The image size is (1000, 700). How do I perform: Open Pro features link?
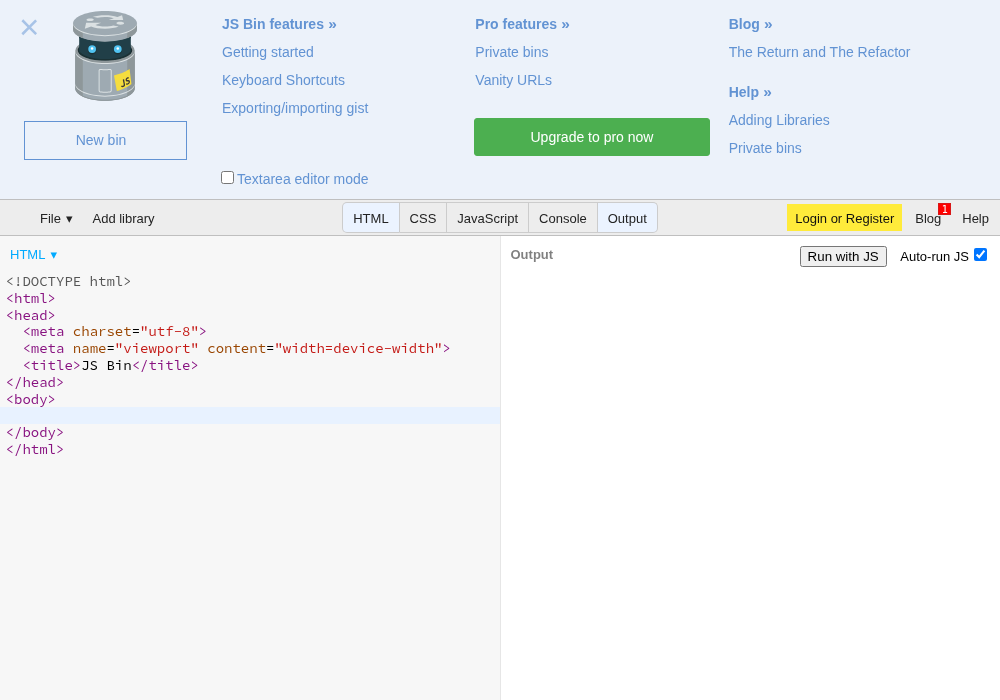click(x=522, y=24)
